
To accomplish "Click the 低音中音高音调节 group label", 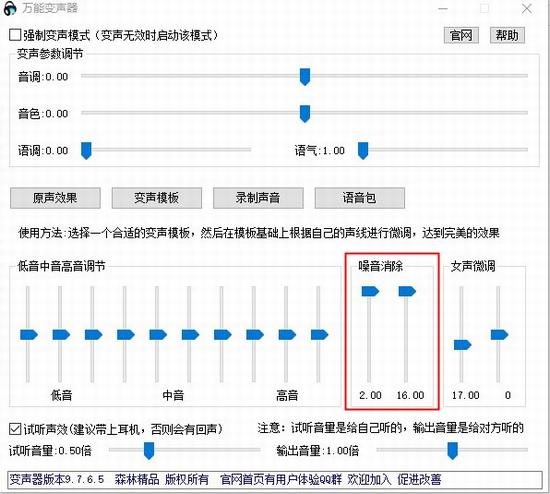I will (x=61, y=266).
